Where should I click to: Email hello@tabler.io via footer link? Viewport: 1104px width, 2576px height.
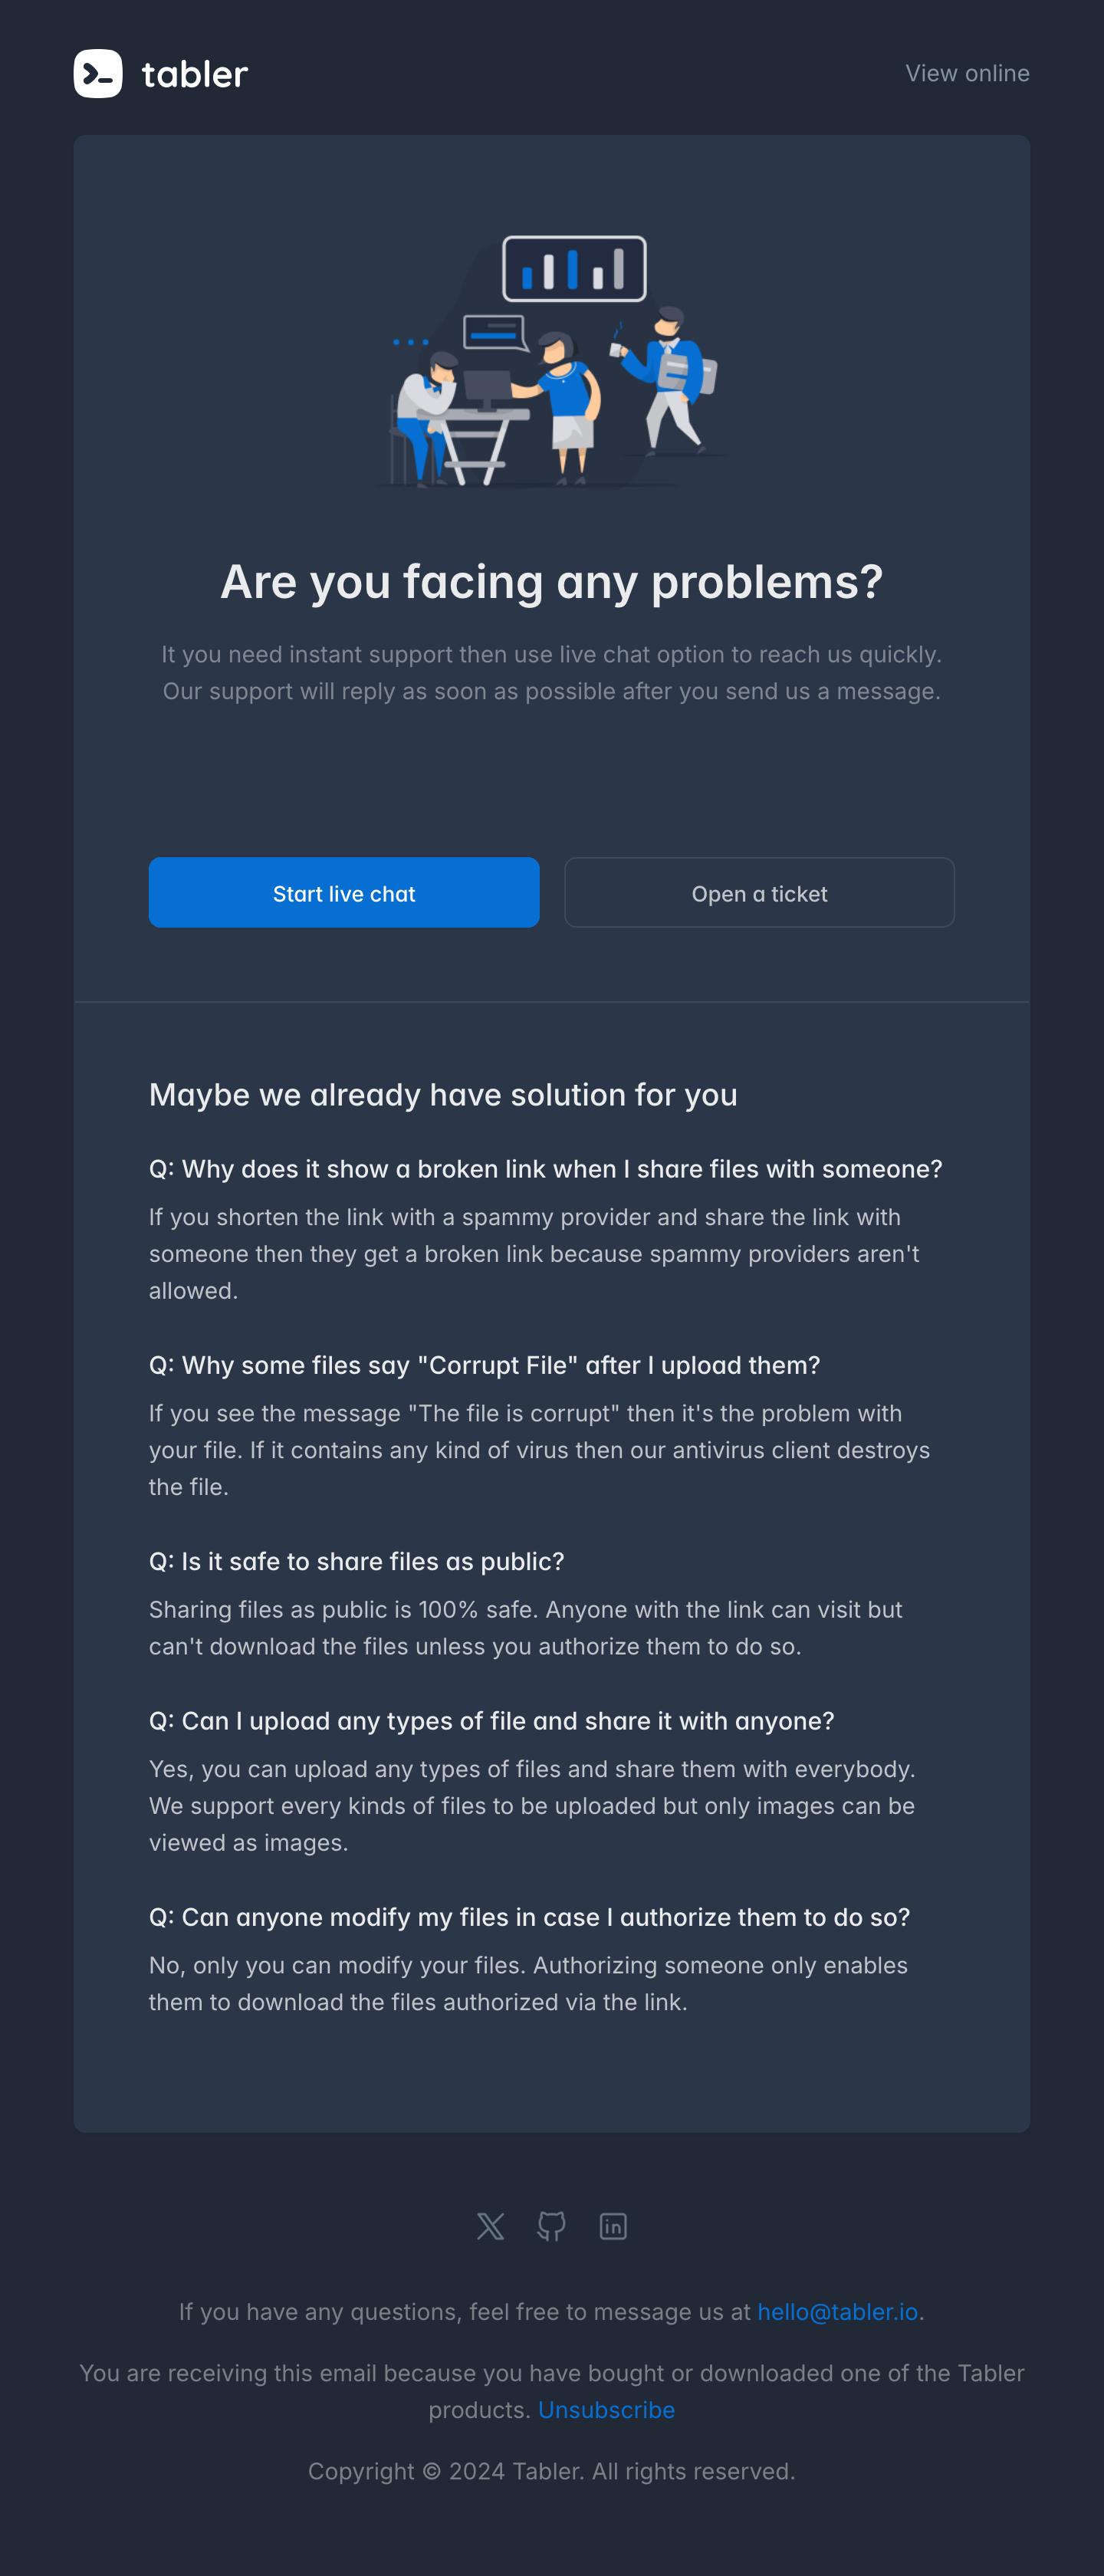coord(837,2312)
